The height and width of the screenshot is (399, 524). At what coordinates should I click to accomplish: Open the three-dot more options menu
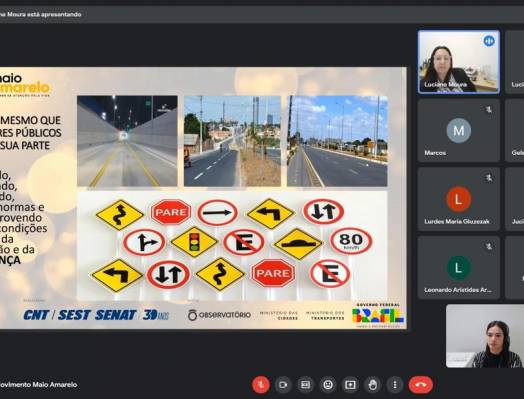[395, 385]
